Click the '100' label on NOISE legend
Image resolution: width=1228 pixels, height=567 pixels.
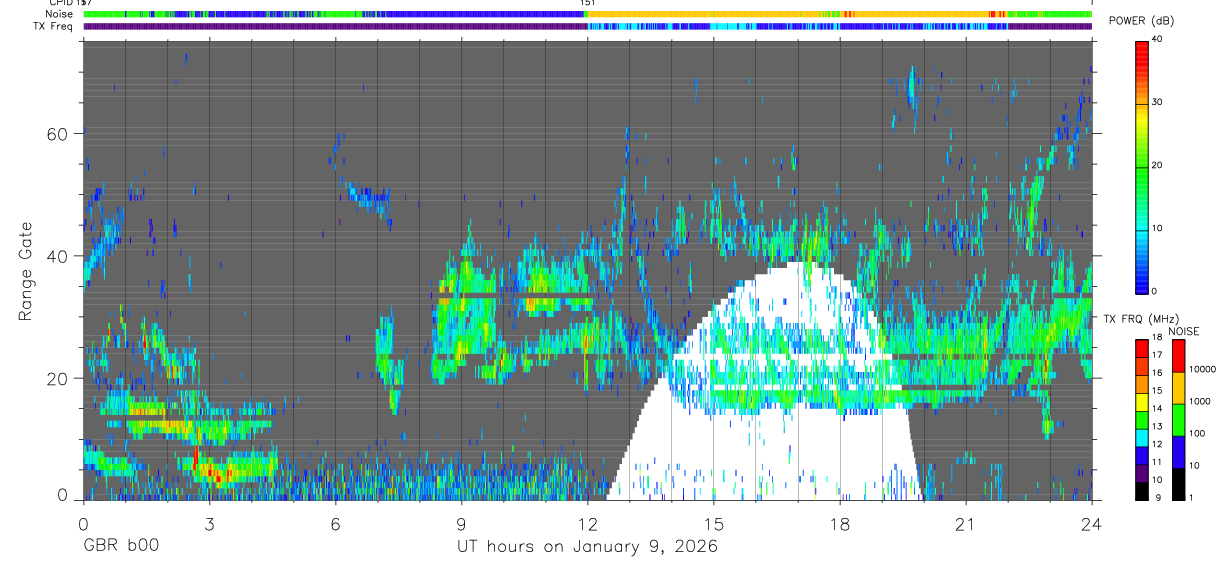[x=1198, y=433]
